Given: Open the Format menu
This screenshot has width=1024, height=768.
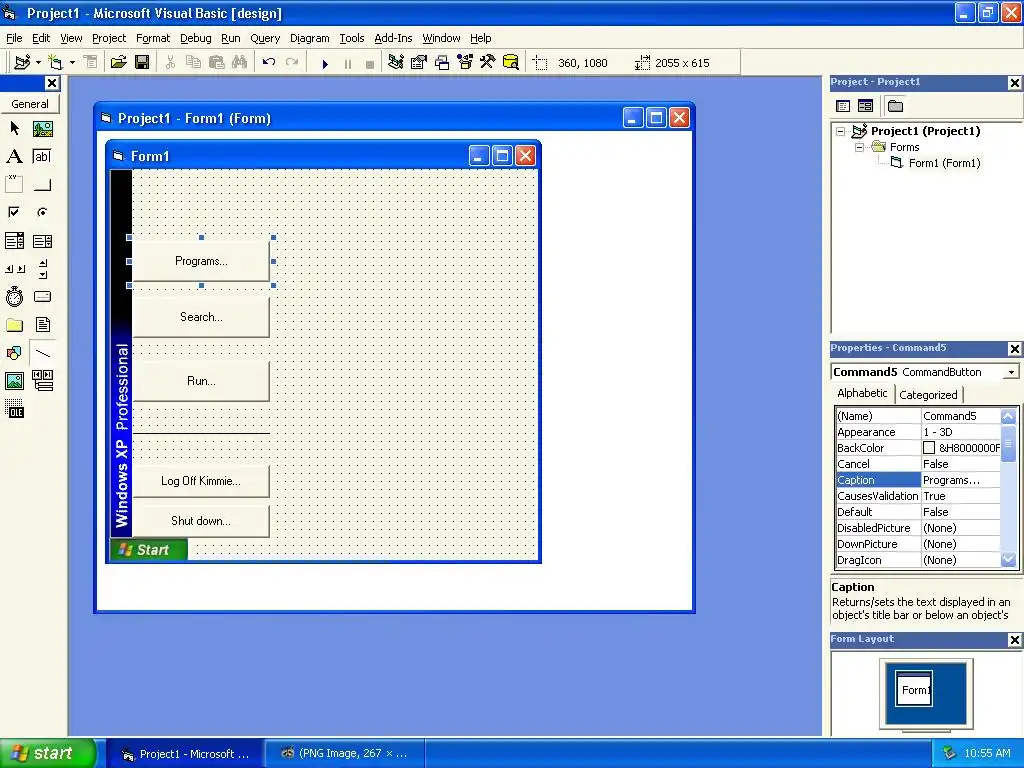Looking at the screenshot, I should pyautogui.click(x=153, y=39).
